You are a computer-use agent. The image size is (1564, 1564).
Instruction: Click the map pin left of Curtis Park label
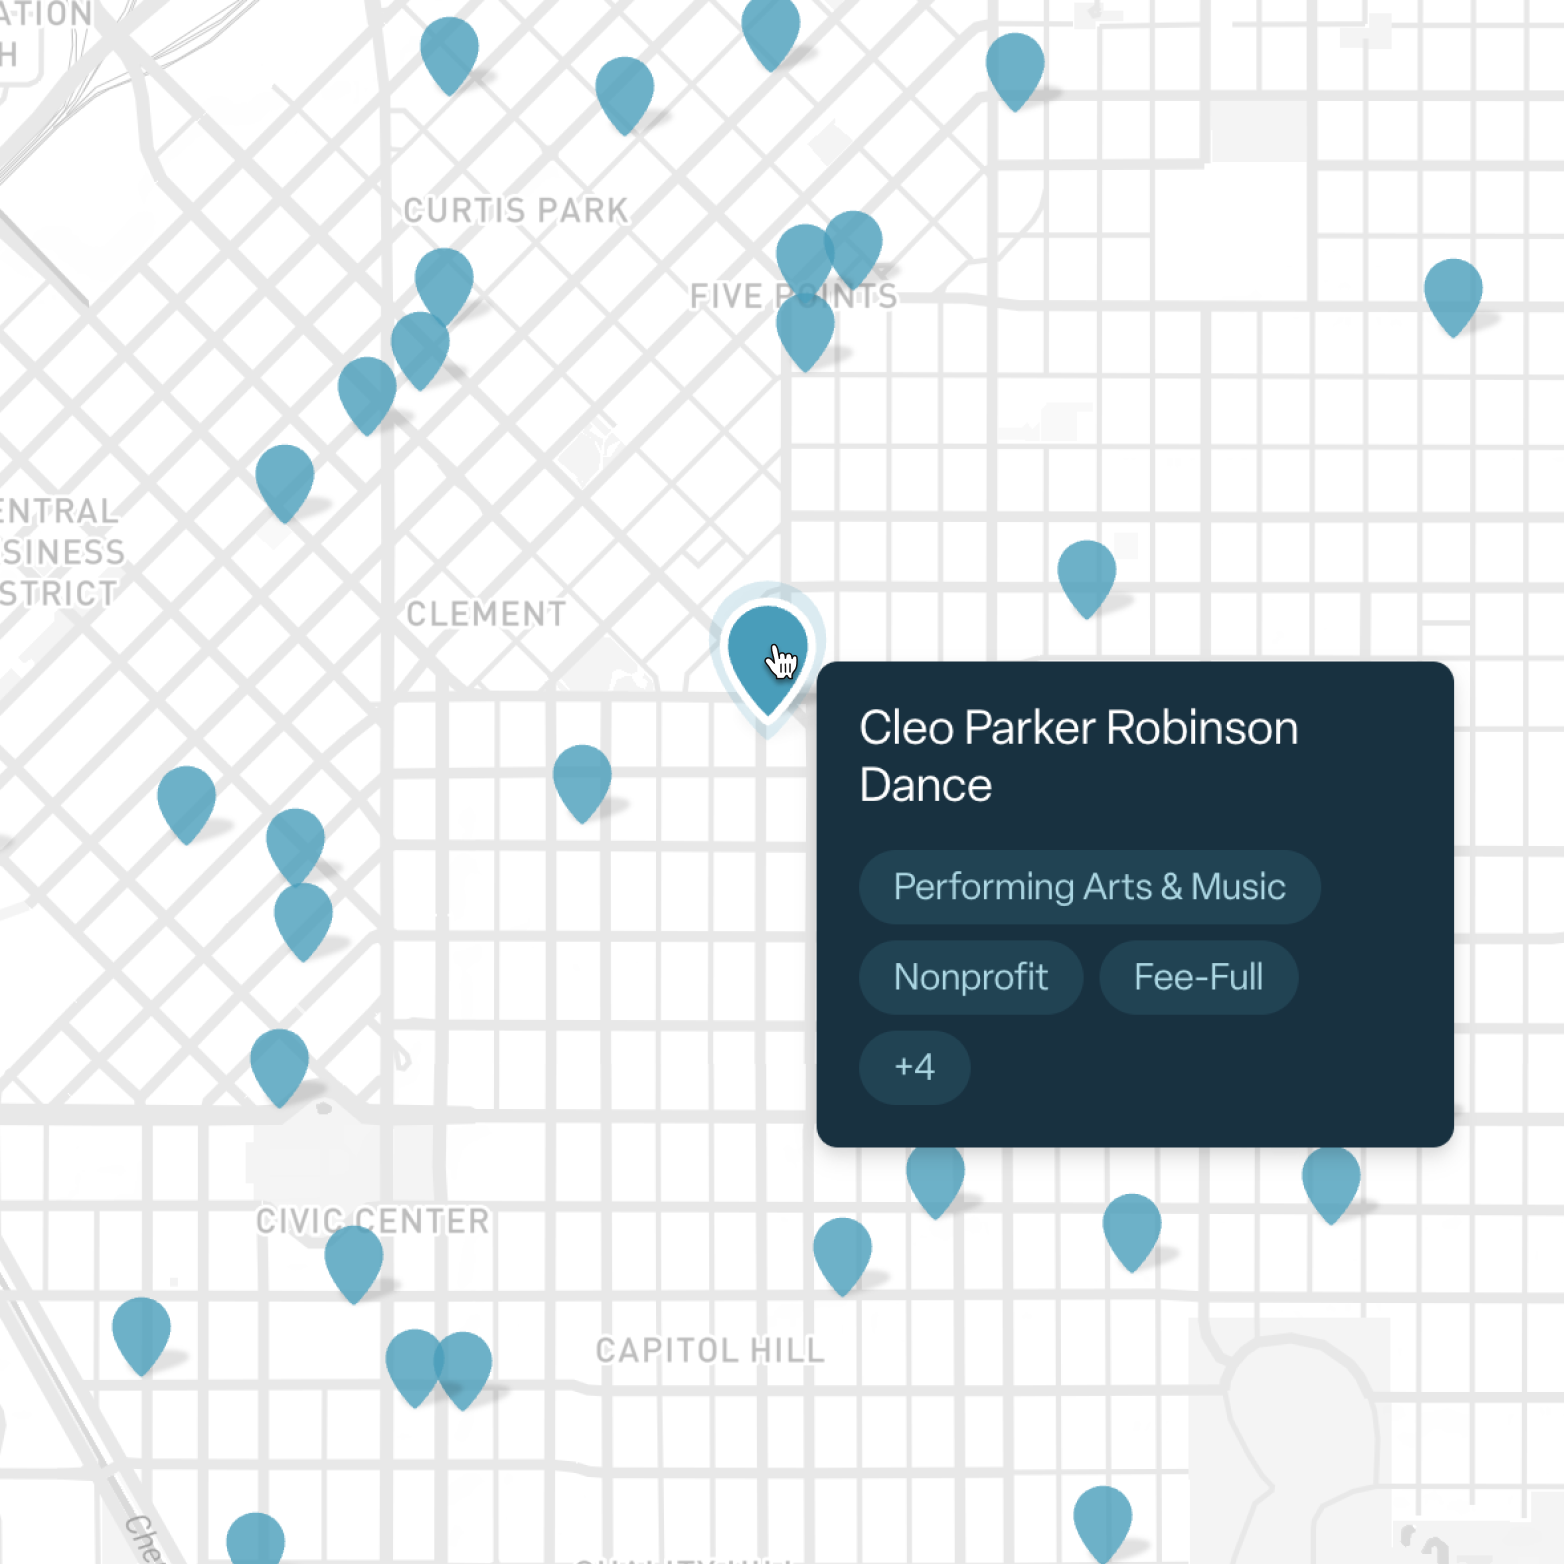tap(444, 285)
